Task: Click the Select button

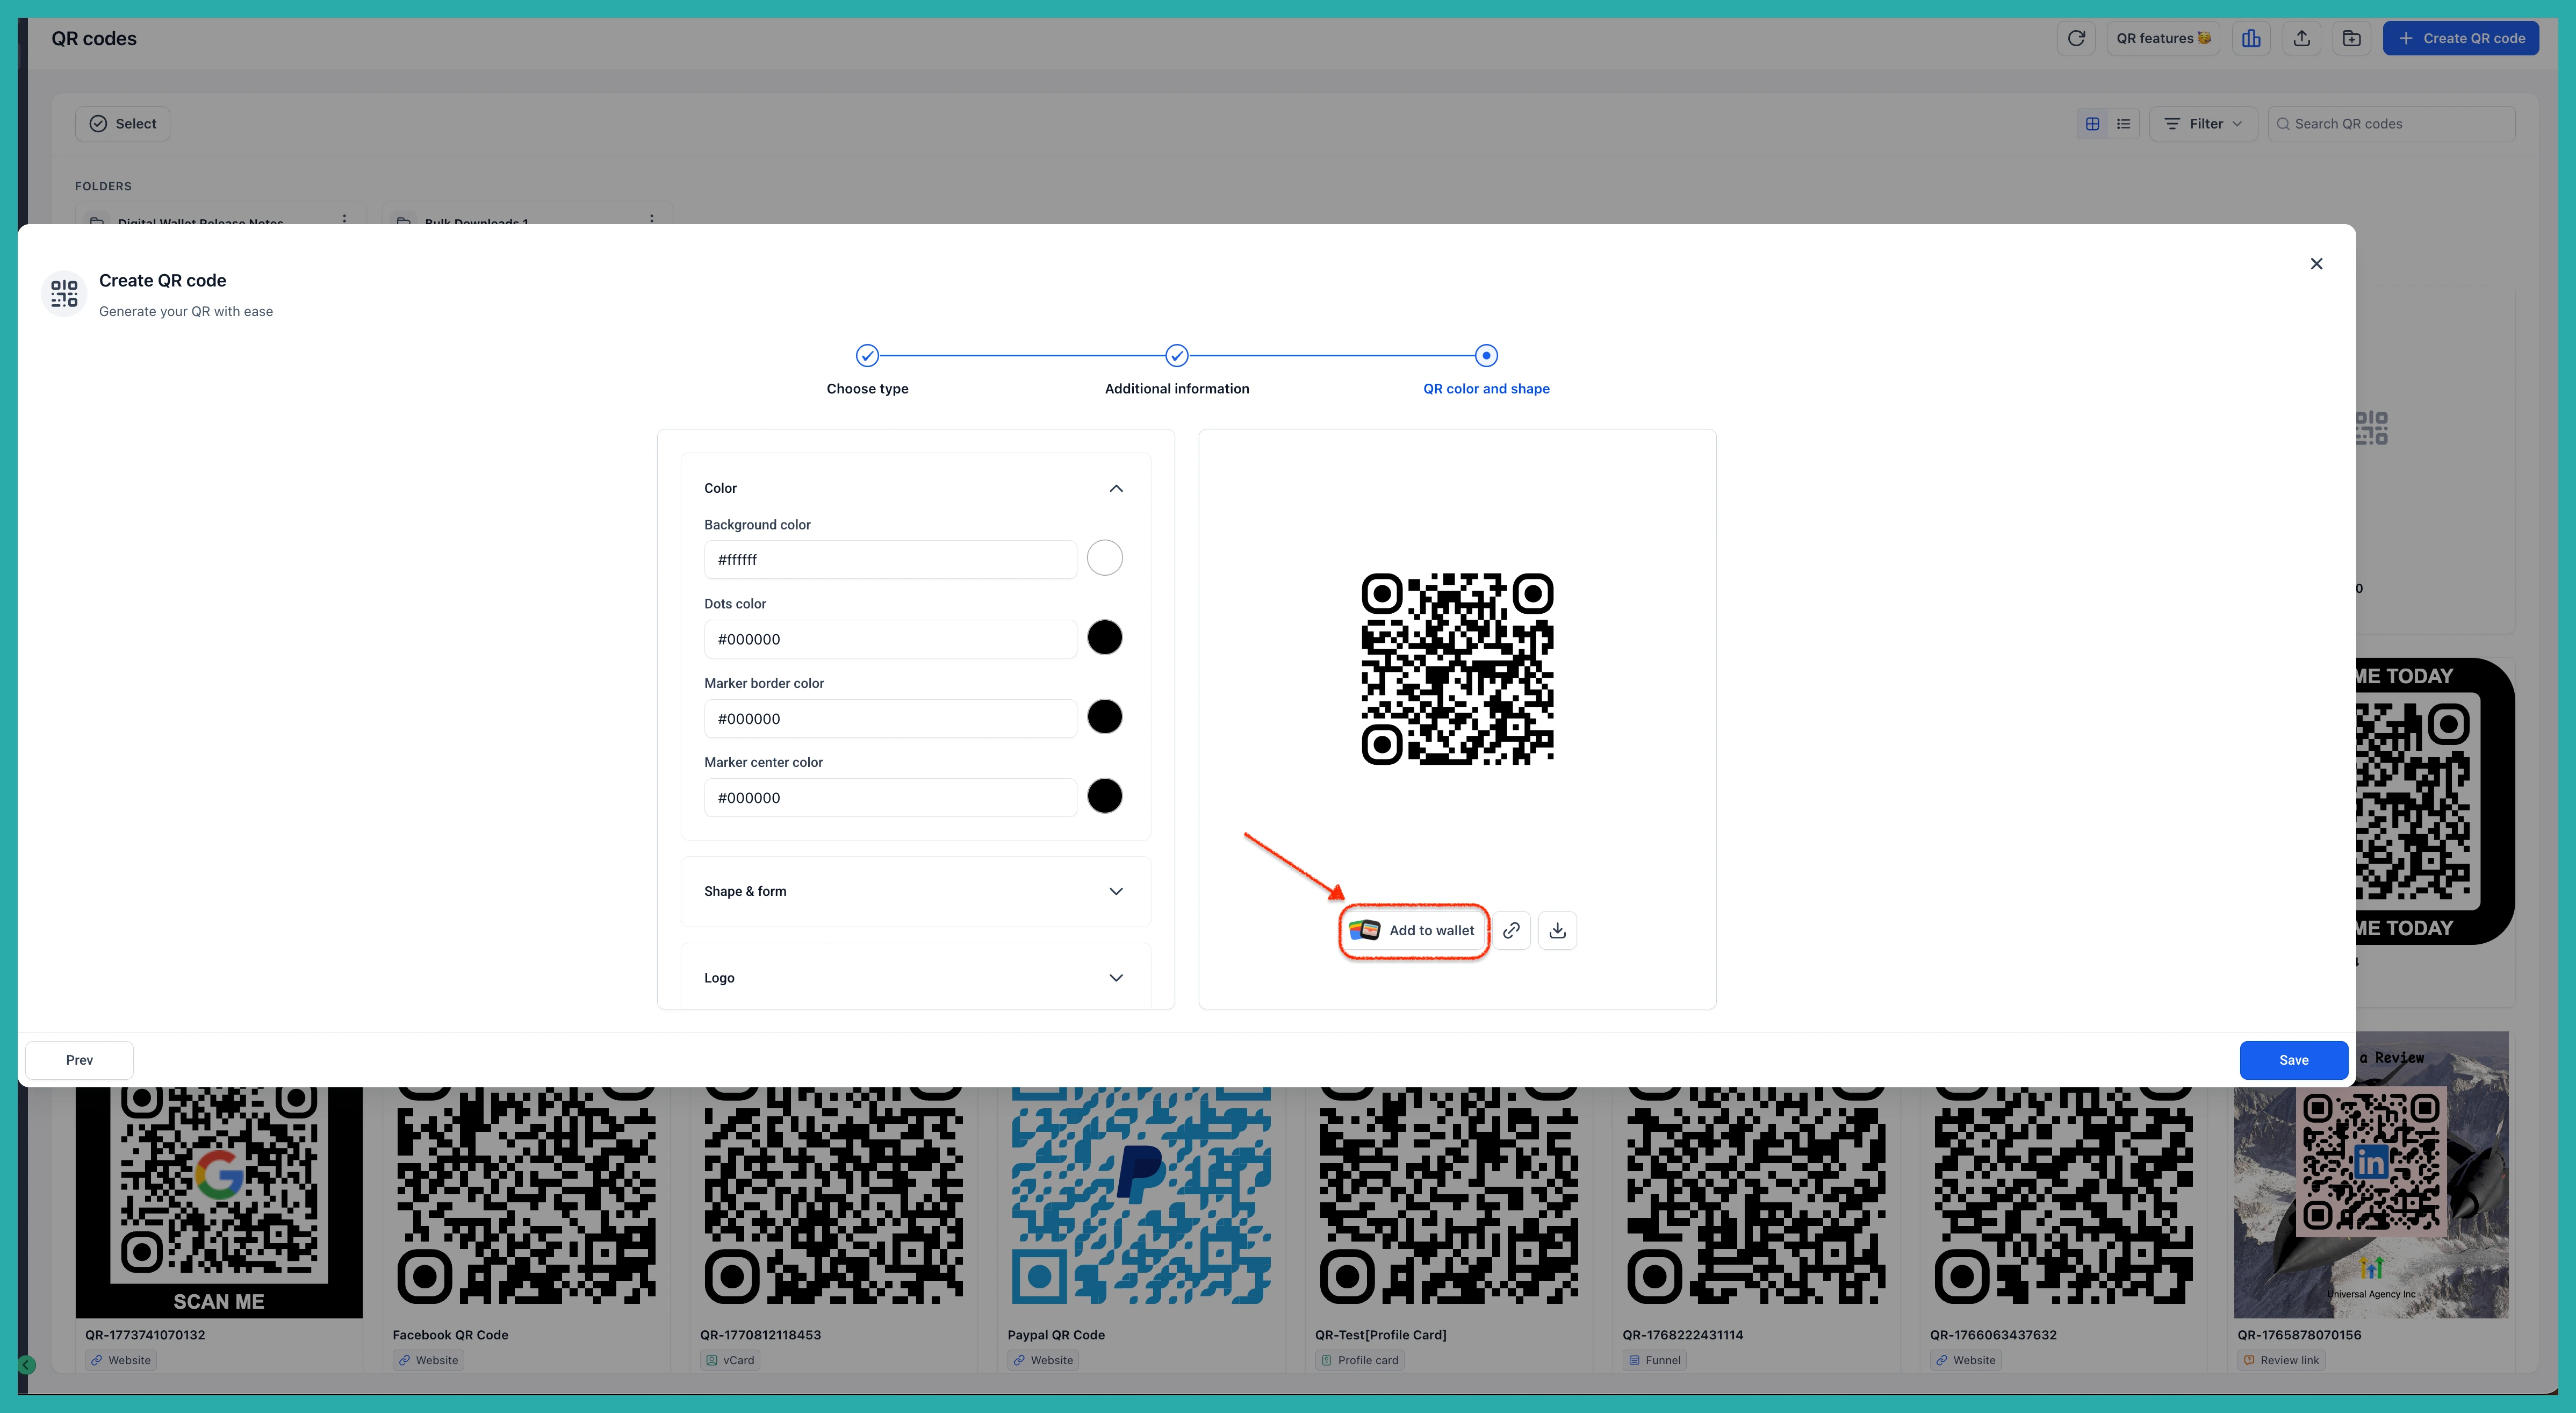Action: pos(123,124)
